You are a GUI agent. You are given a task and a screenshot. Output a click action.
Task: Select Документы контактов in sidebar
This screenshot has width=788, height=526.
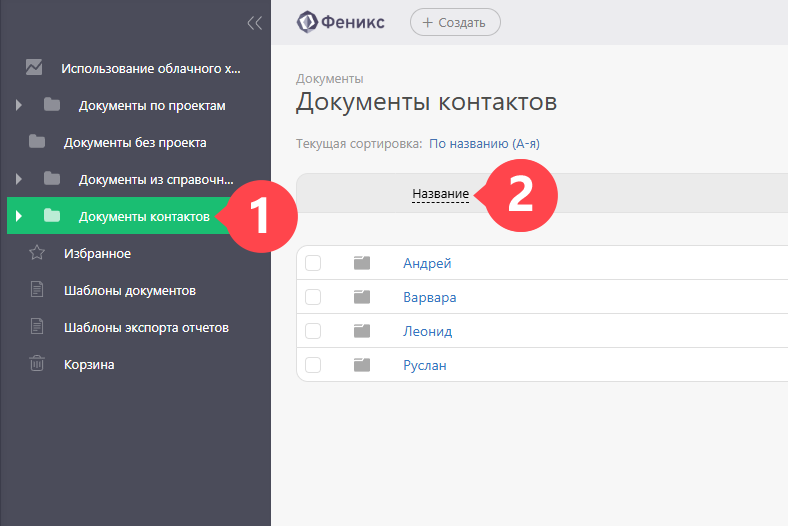pyautogui.click(x=144, y=217)
